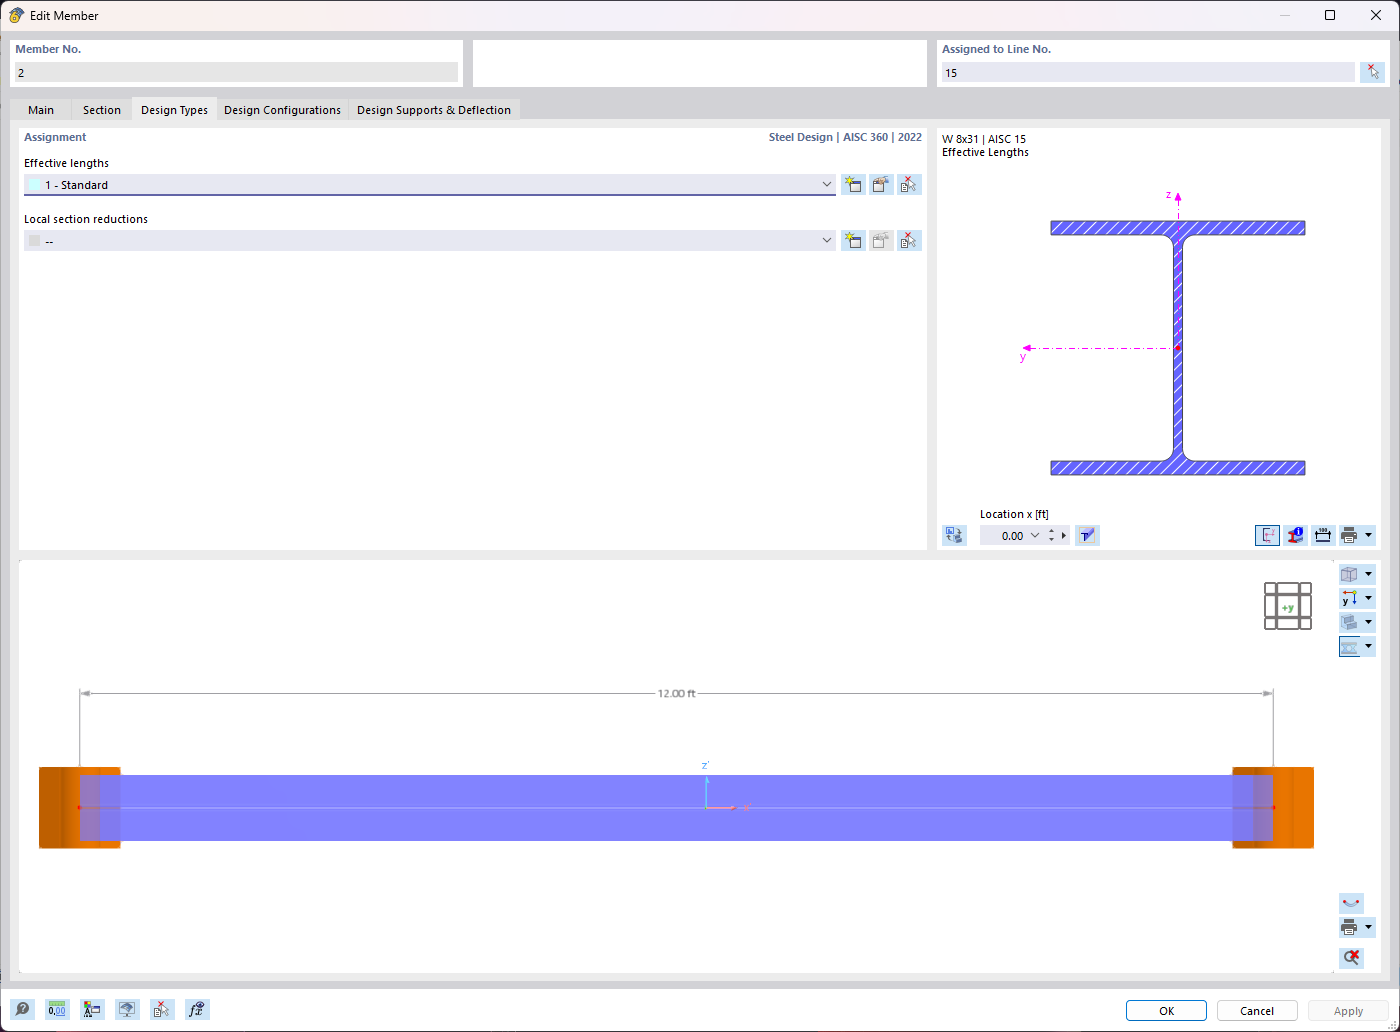
Task: Open the Location x value dropdown
Action: [x=1035, y=536]
